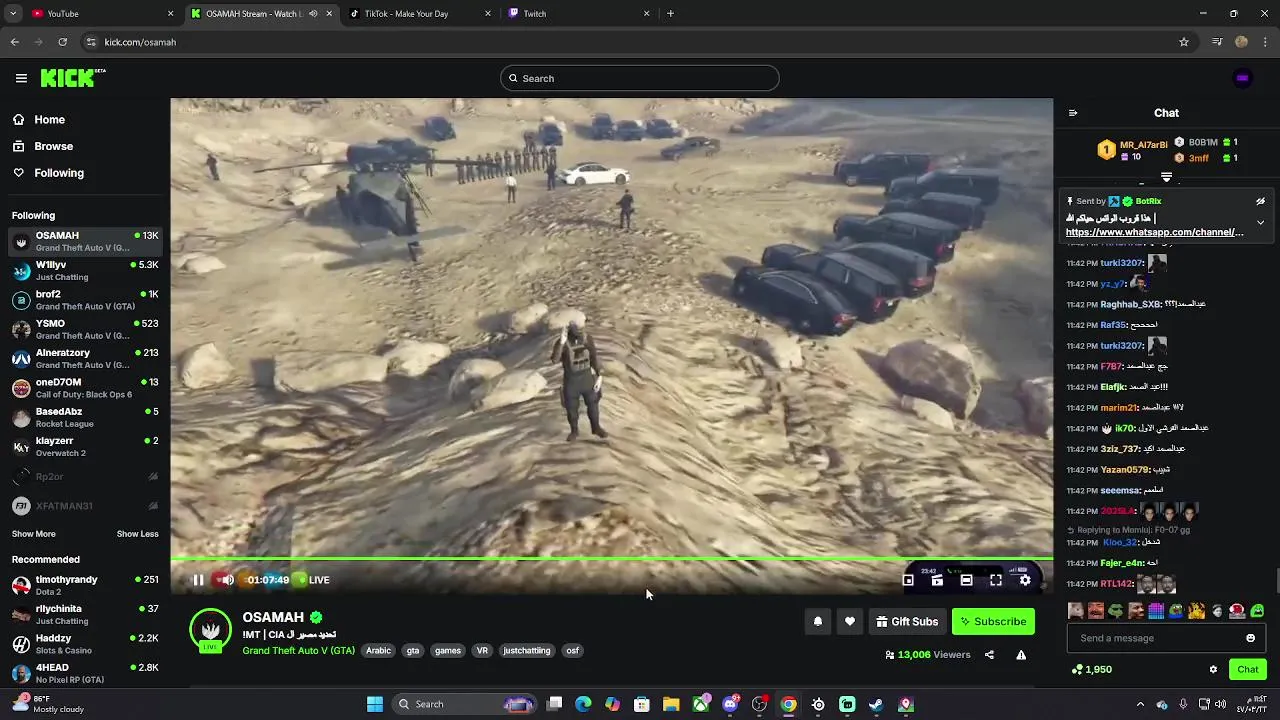Image resolution: width=1280 pixels, height=720 pixels.
Task: Open BasedAbz channel in sidebar
Action: click(x=85, y=417)
